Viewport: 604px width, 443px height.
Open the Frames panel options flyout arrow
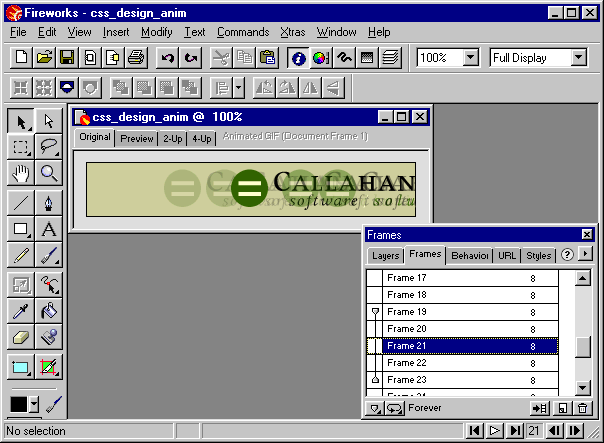tap(586, 254)
